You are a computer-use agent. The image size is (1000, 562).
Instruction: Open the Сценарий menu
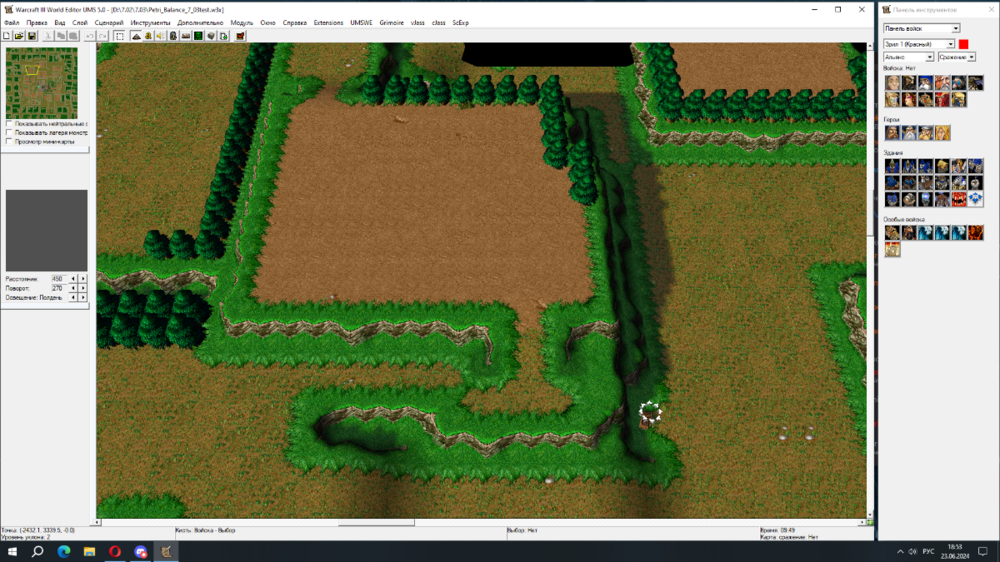click(x=109, y=22)
